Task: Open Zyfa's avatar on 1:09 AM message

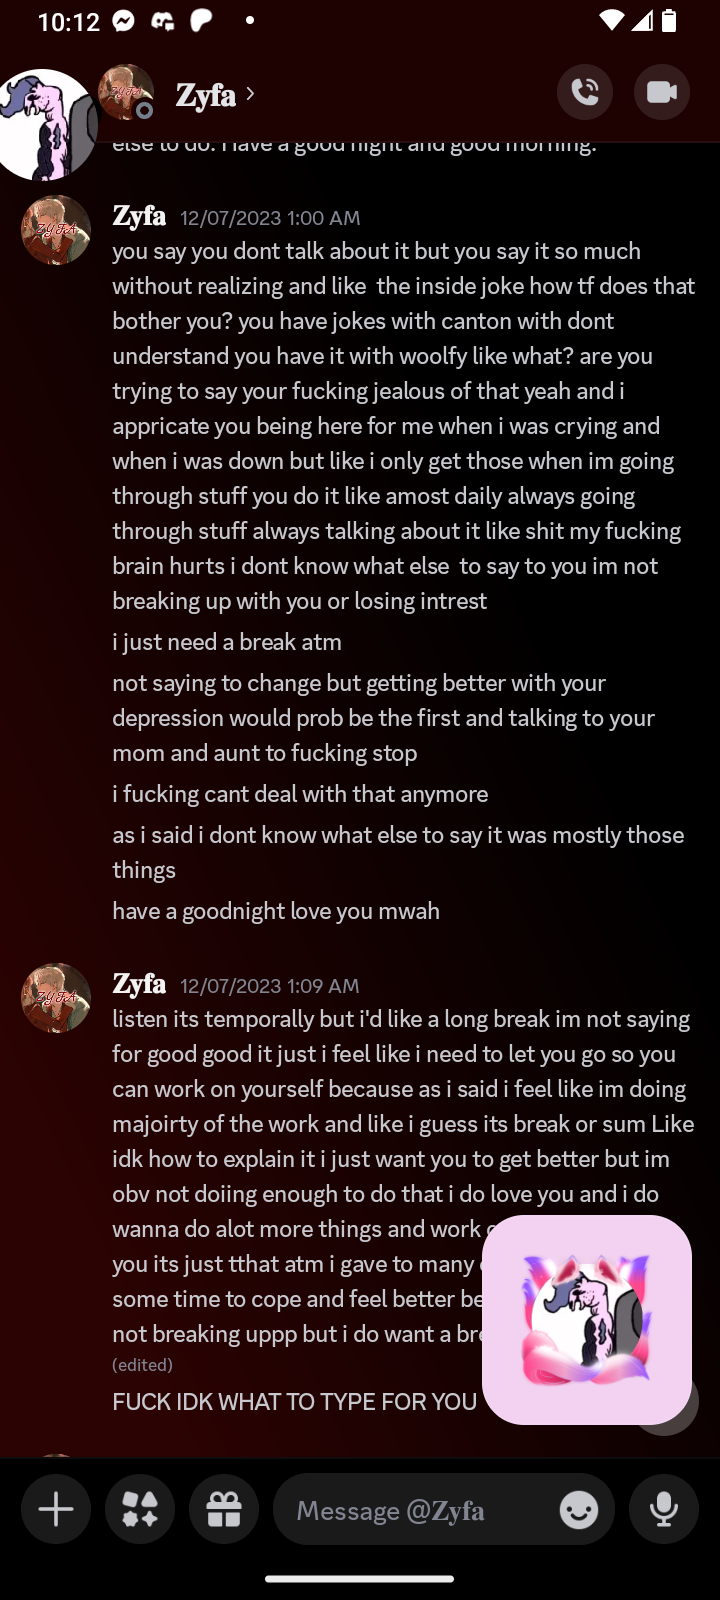Action: tap(56, 998)
